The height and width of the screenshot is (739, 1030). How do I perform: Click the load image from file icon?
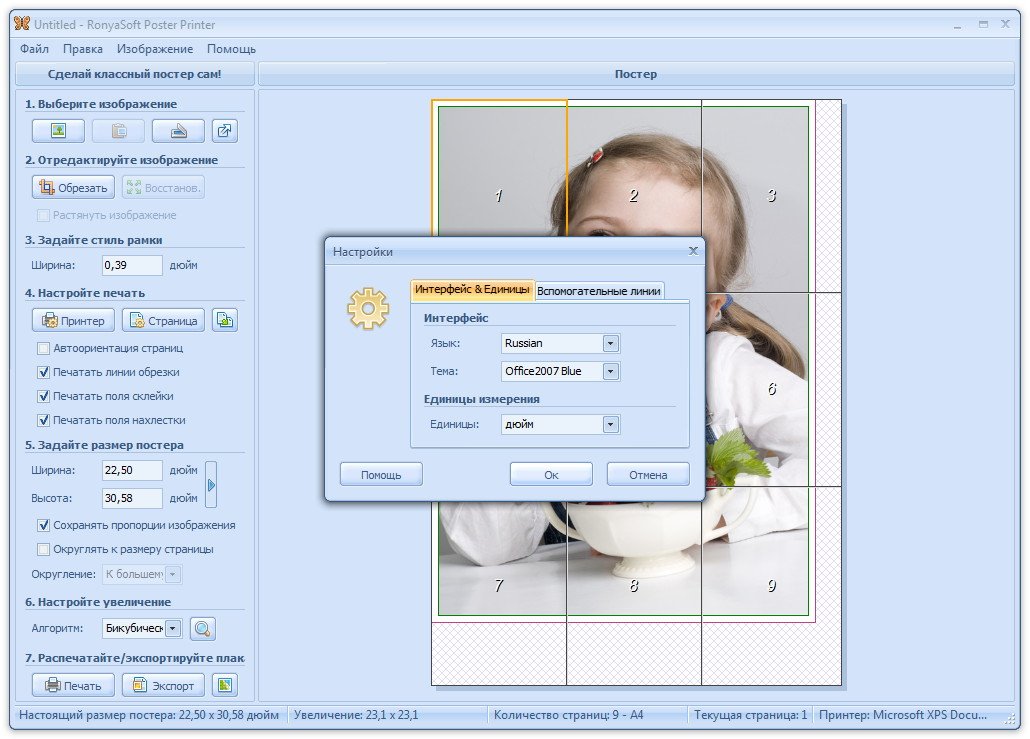(58, 131)
